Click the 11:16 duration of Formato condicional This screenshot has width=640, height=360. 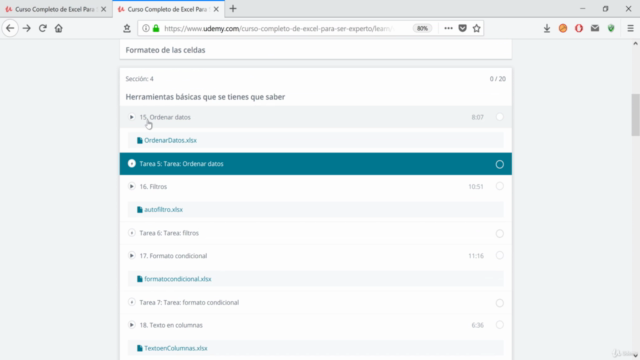476,256
